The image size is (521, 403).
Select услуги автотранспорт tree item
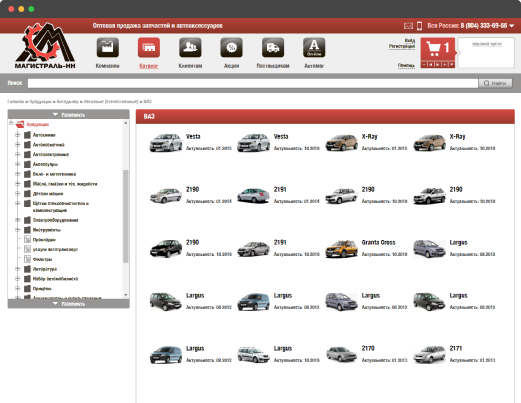click(x=55, y=249)
